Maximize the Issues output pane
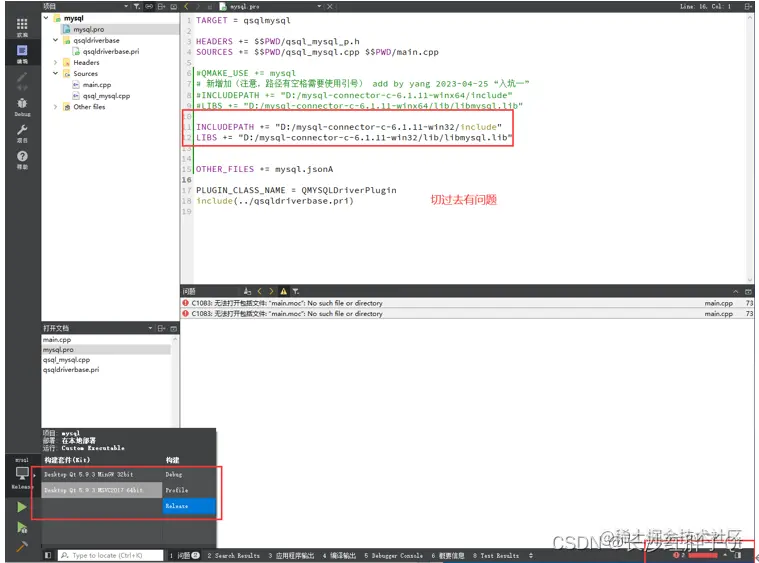Screen dimensions: 759x563 coord(748,291)
